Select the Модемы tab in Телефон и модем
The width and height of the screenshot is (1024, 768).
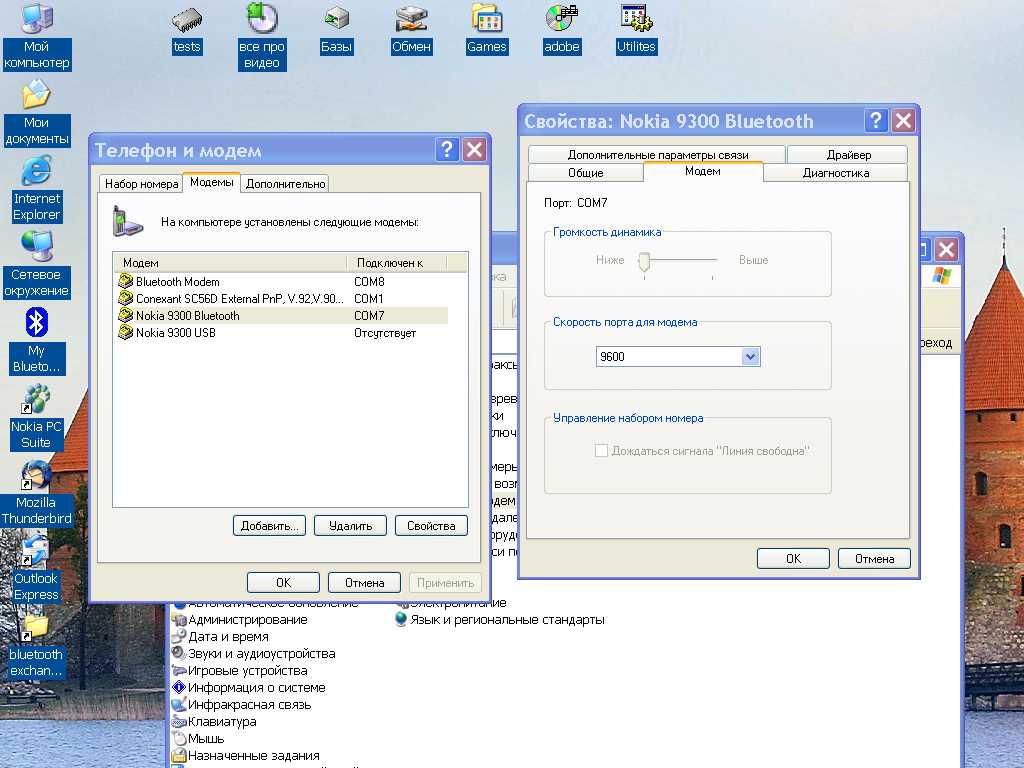tap(212, 182)
